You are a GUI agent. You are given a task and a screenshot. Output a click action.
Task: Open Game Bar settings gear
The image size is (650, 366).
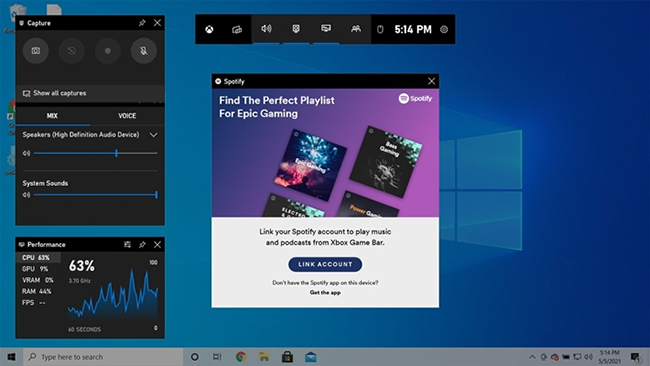point(444,29)
